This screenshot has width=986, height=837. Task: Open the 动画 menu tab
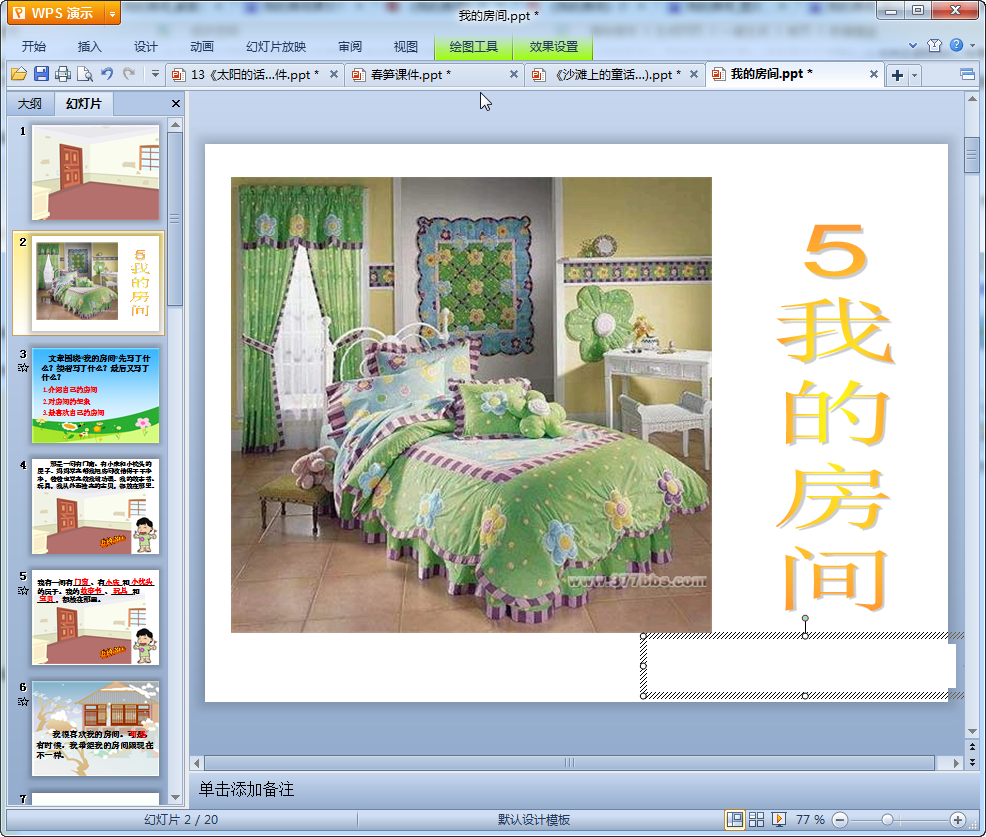pos(202,47)
